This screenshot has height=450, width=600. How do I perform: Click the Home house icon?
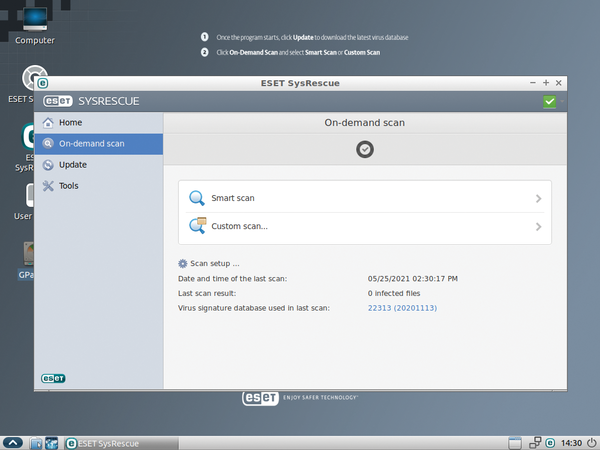(x=48, y=122)
